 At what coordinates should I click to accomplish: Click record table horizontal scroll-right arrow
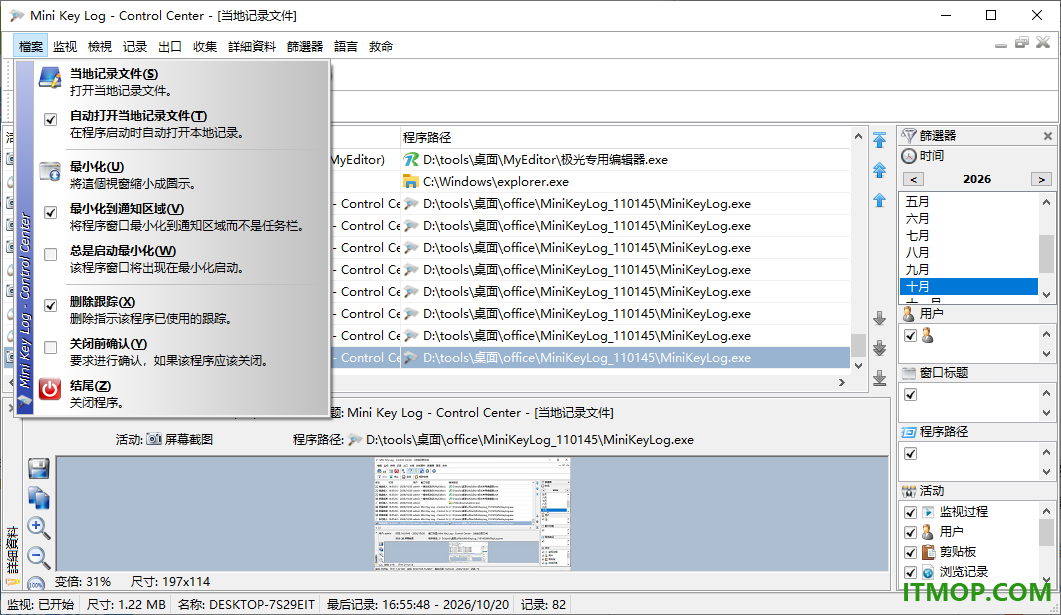[x=842, y=382]
